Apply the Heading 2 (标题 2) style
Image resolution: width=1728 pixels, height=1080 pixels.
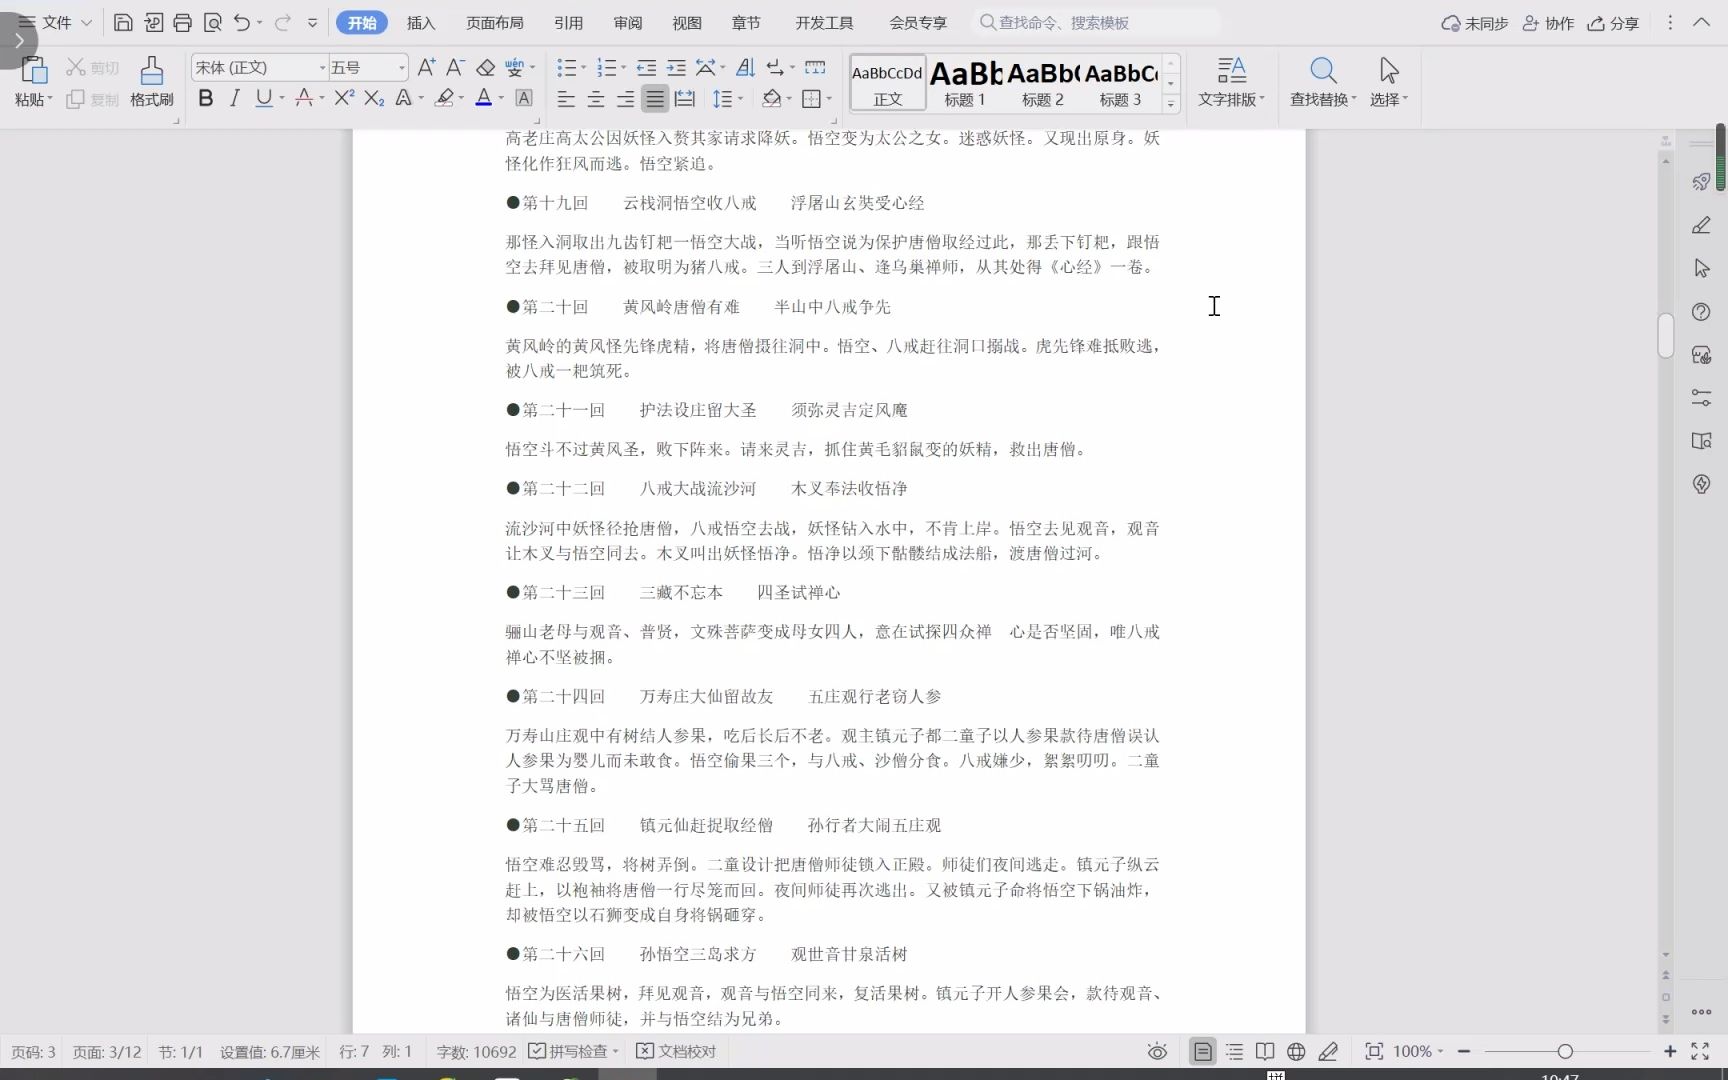(x=1043, y=82)
